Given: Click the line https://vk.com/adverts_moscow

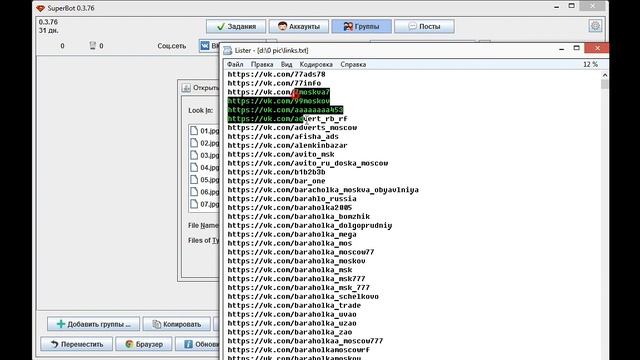Looking at the screenshot, I should [292, 128].
